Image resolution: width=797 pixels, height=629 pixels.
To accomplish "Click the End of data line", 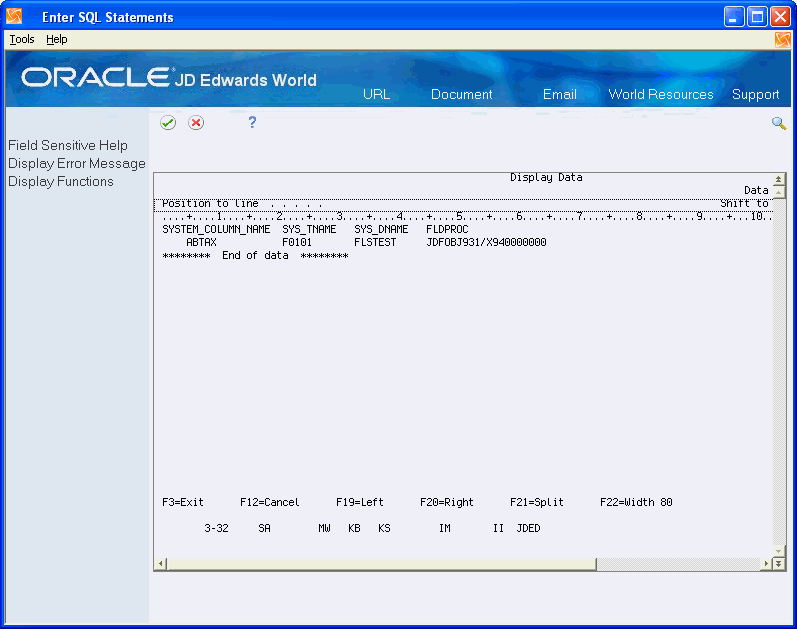I will (x=255, y=255).
